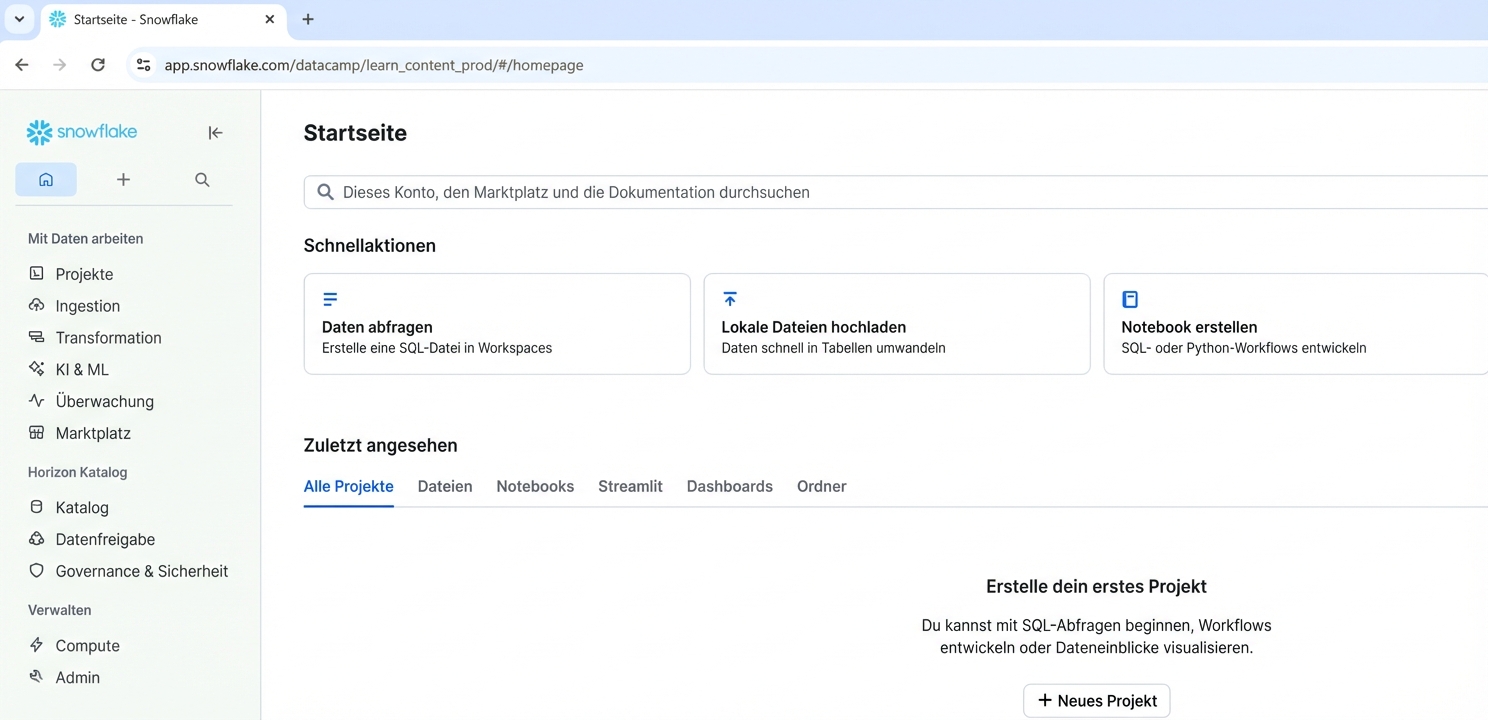Click the Transformation icon in the sidebar

click(x=36, y=337)
